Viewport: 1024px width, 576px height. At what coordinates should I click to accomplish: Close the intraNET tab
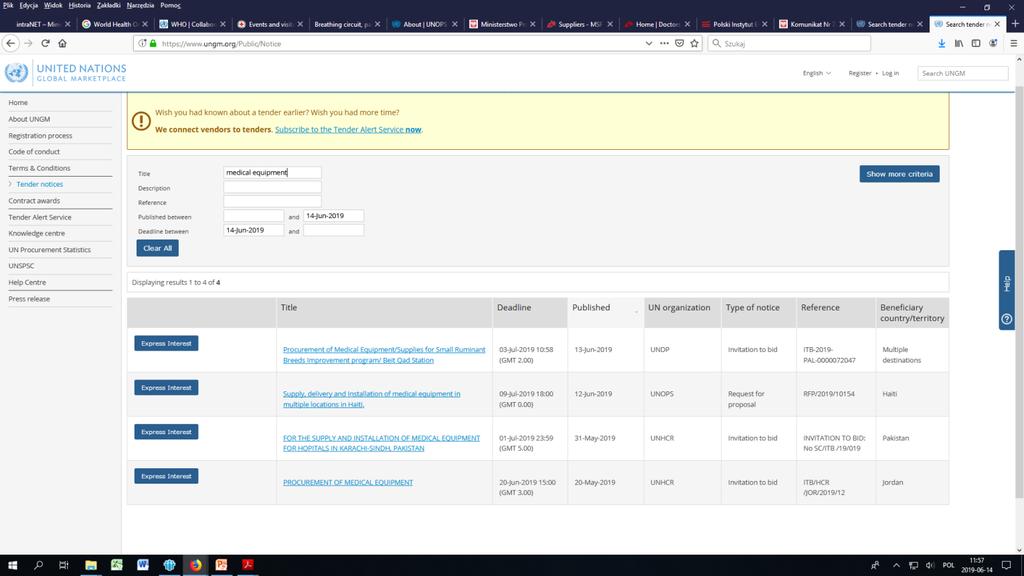67,24
